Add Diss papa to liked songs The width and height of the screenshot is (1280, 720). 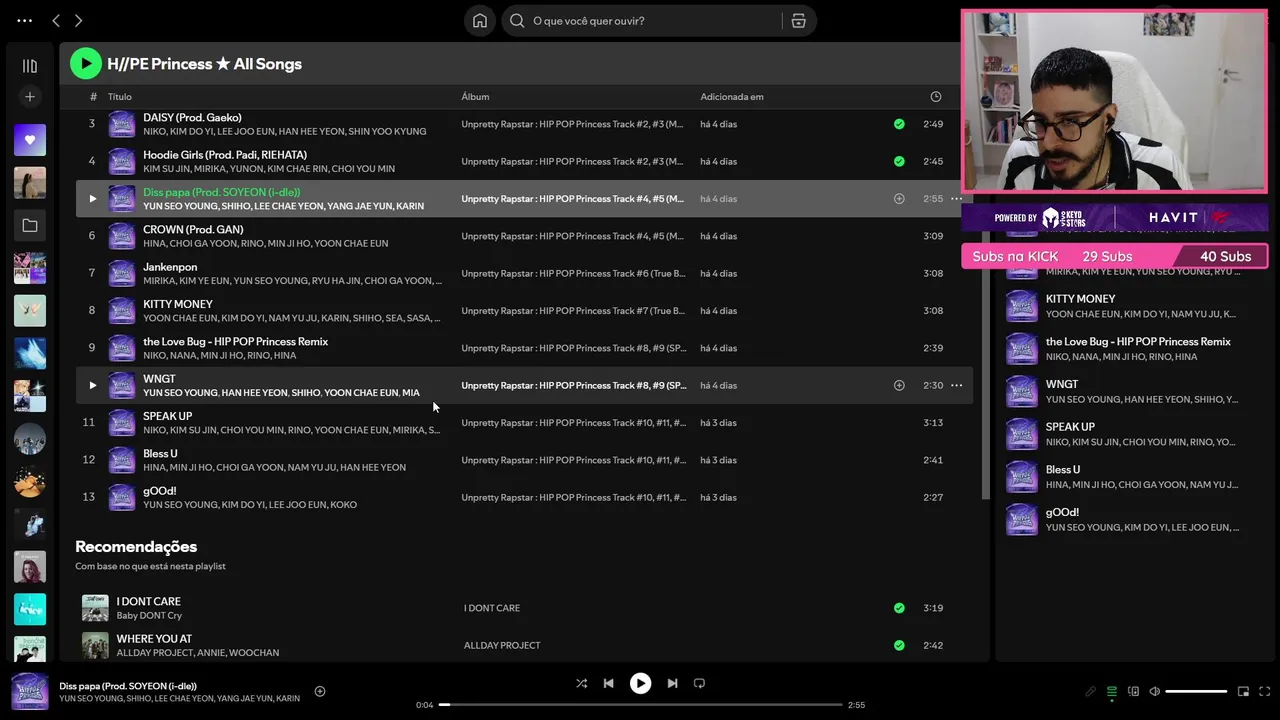coord(899,199)
